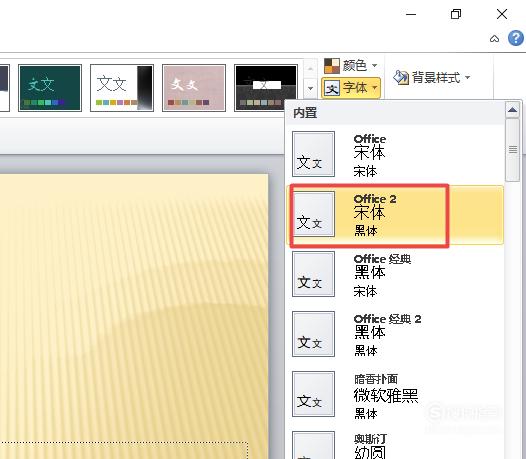Click the Office 2 font preview icon
This screenshot has height=459, width=526.
pyautogui.click(x=313, y=214)
